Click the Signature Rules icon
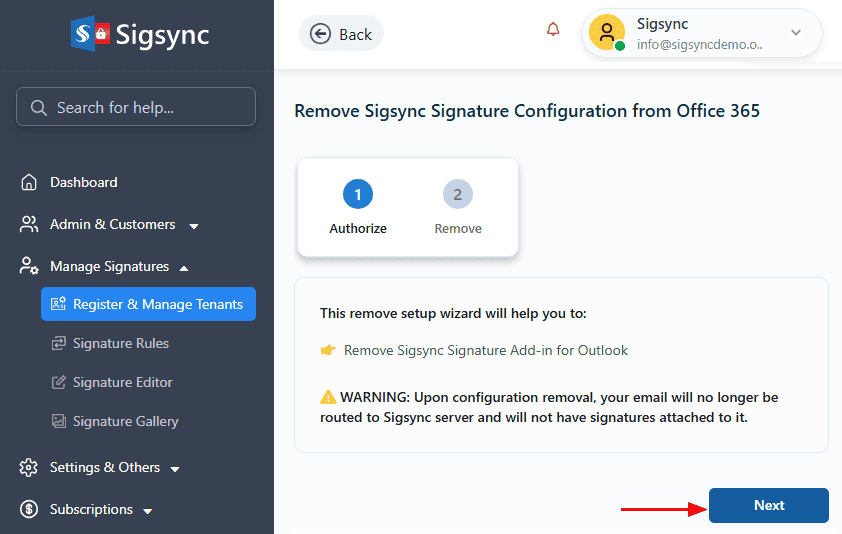Viewport: 842px width, 534px height. pyautogui.click(x=58, y=343)
